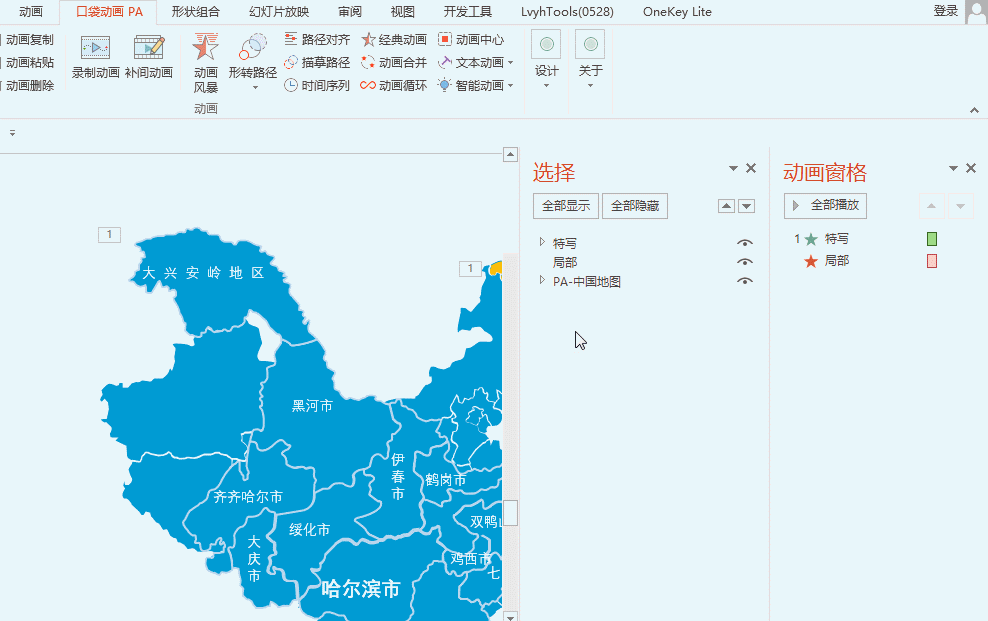988x621 pixels.
Task: Click the 全部隐藏 (hide all) button
Action: [x=637, y=205]
